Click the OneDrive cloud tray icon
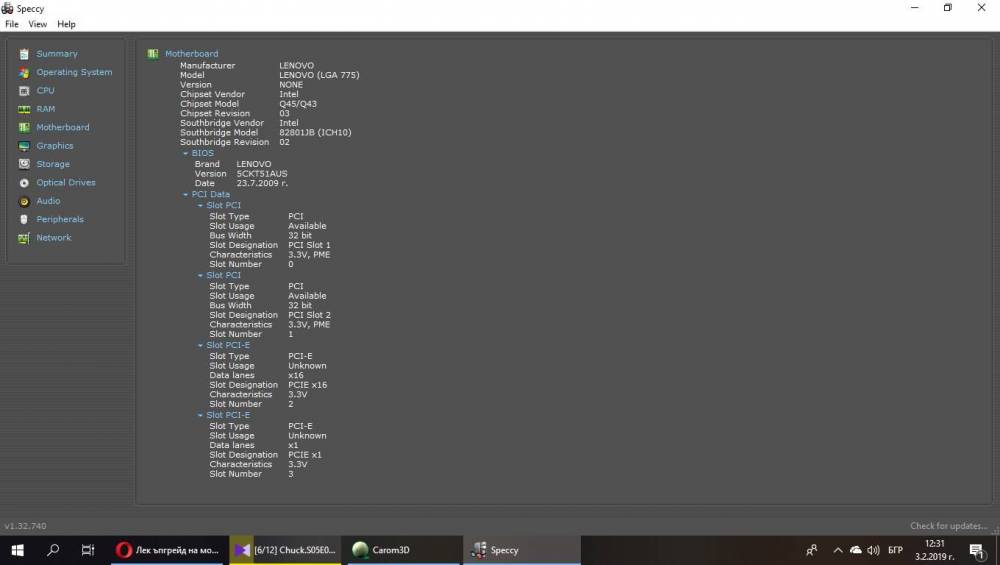1000x565 pixels. (855, 550)
